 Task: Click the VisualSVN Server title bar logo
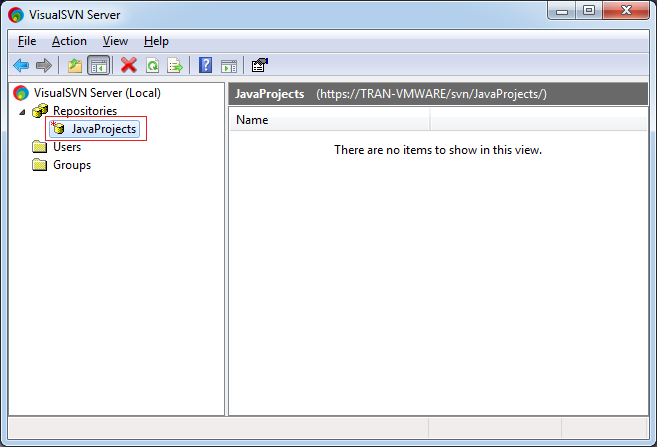(x=16, y=15)
